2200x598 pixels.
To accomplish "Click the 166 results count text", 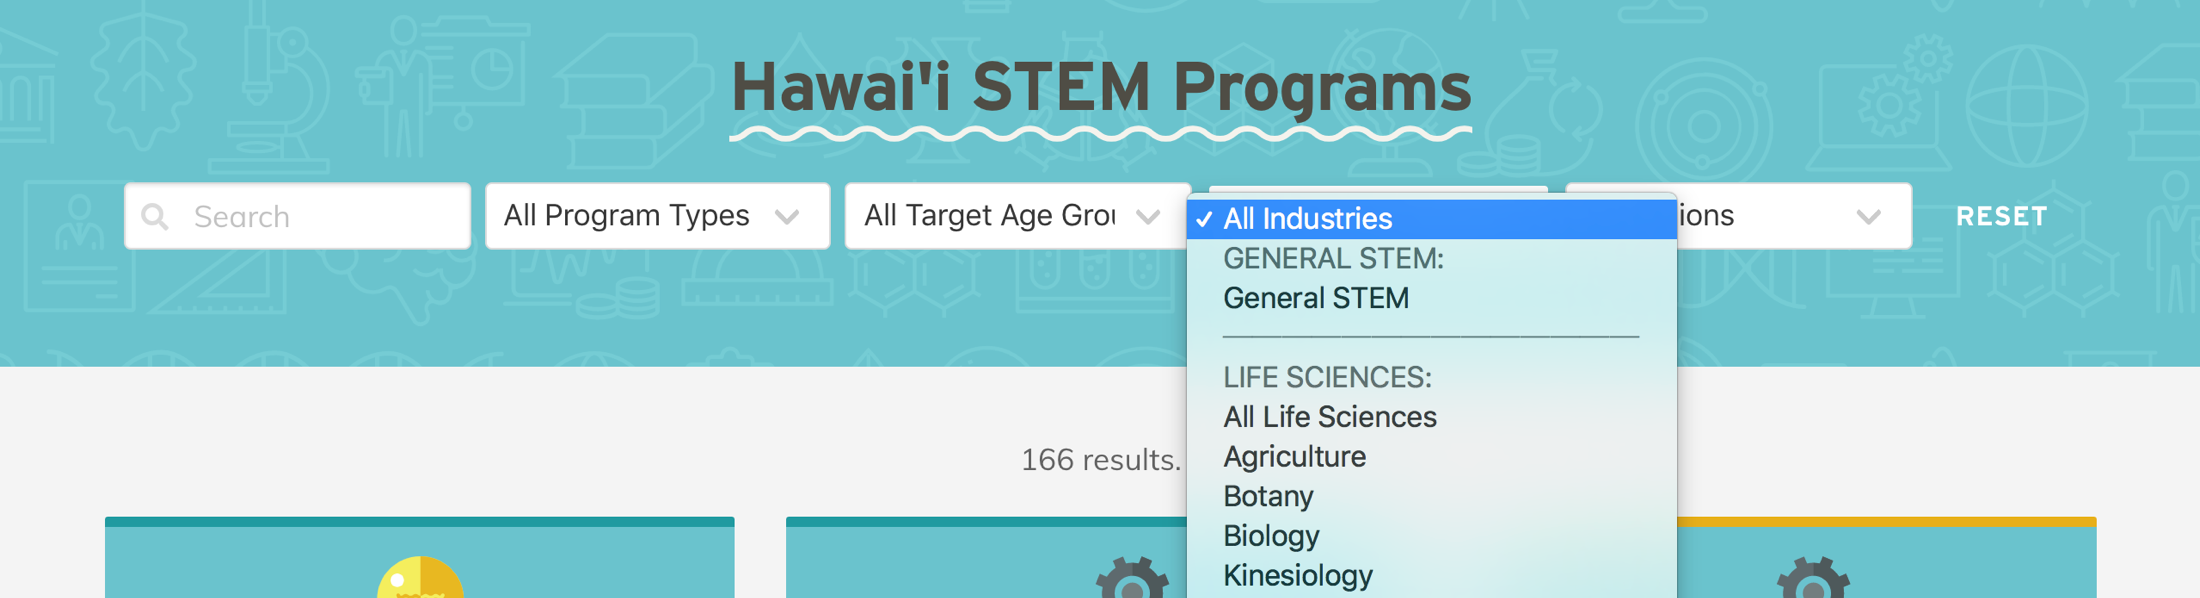I will pyautogui.click(x=1100, y=460).
